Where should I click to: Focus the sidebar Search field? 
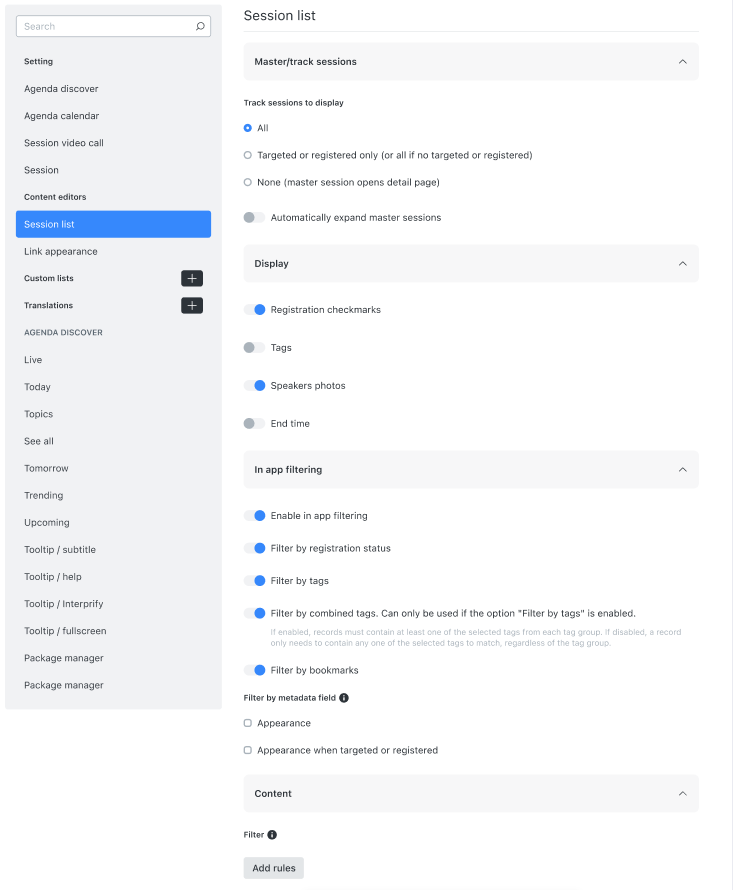pos(114,26)
